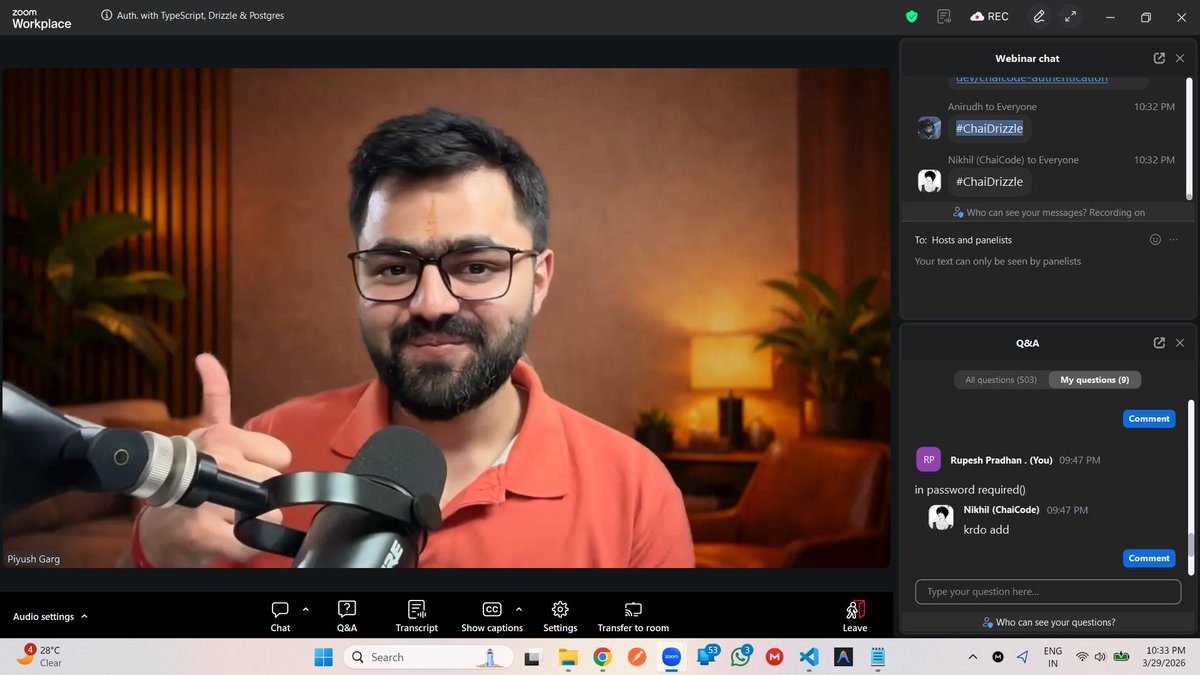Click the chat message text area
Screen dimensions: 1200x675
(x=1048, y=280)
